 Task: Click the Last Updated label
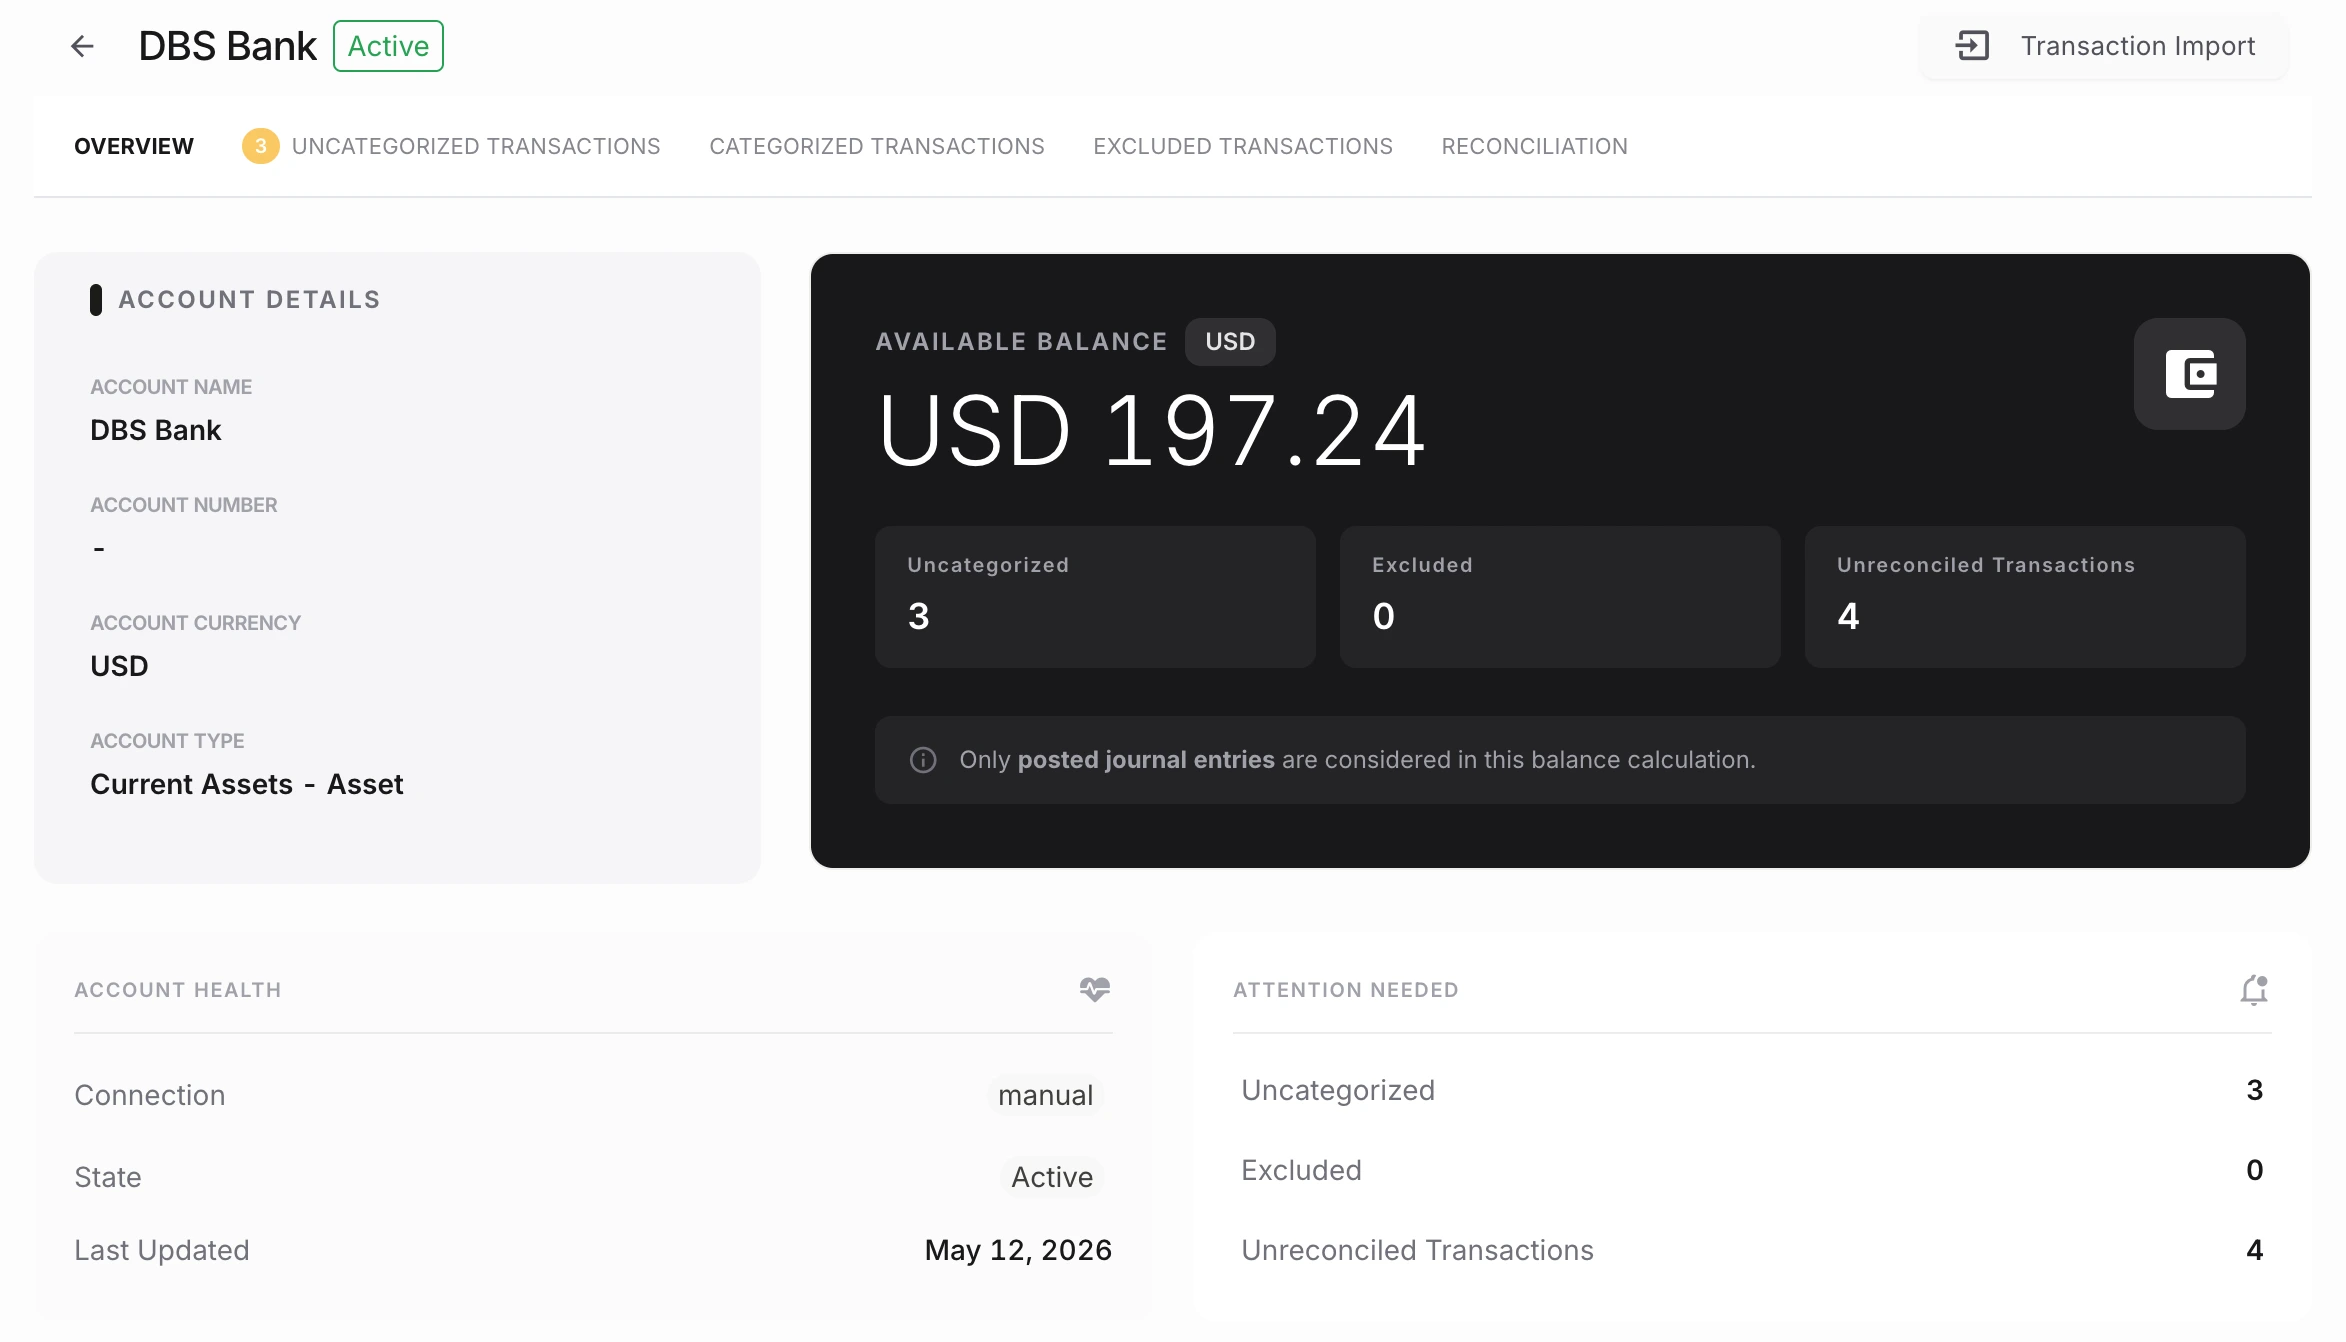pos(162,1250)
